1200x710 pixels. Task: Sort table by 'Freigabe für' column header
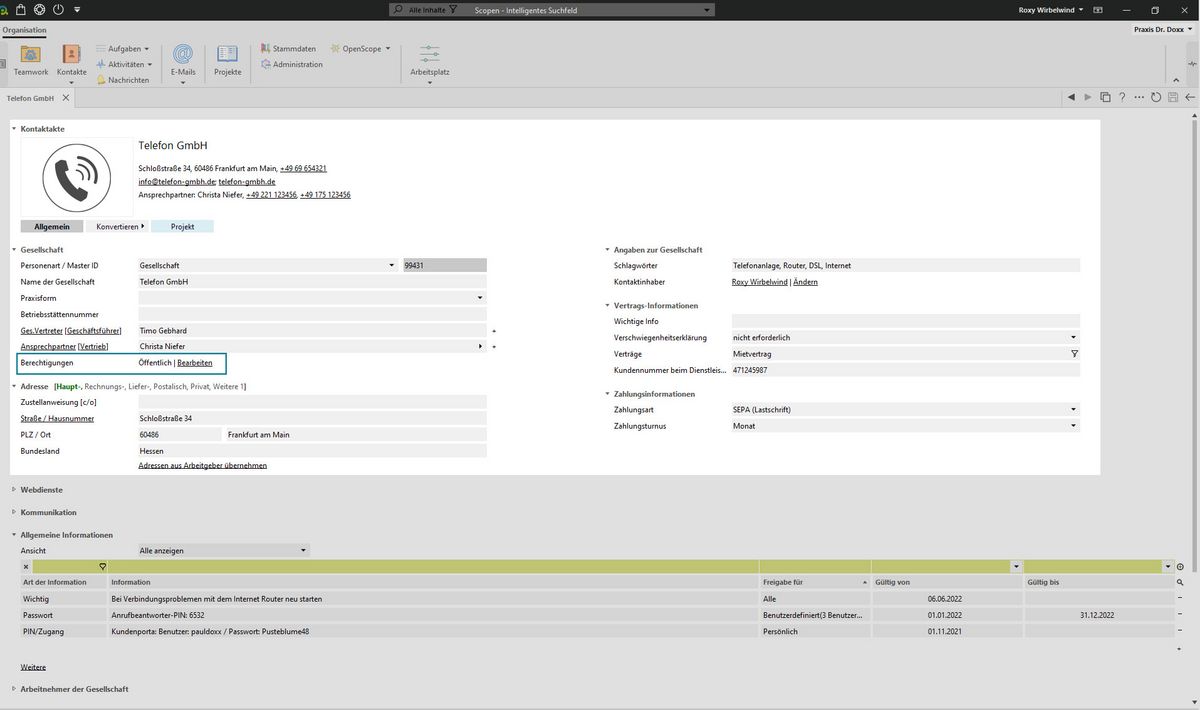click(x=815, y=582)
